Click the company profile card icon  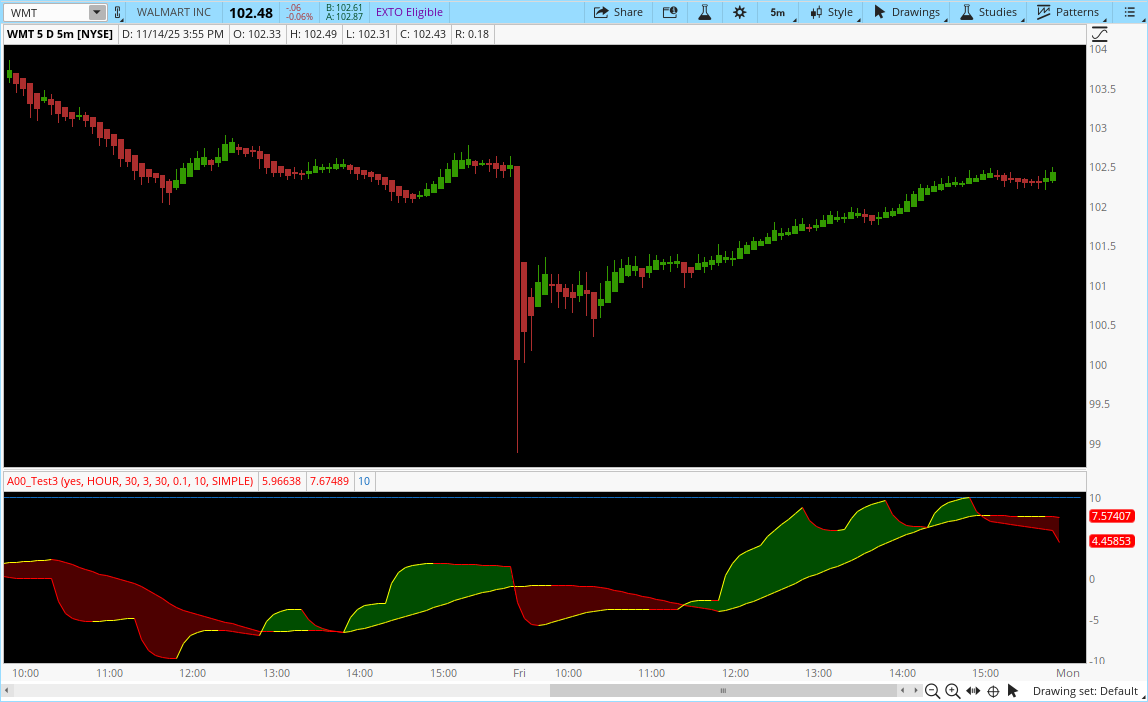pos(670,12)
